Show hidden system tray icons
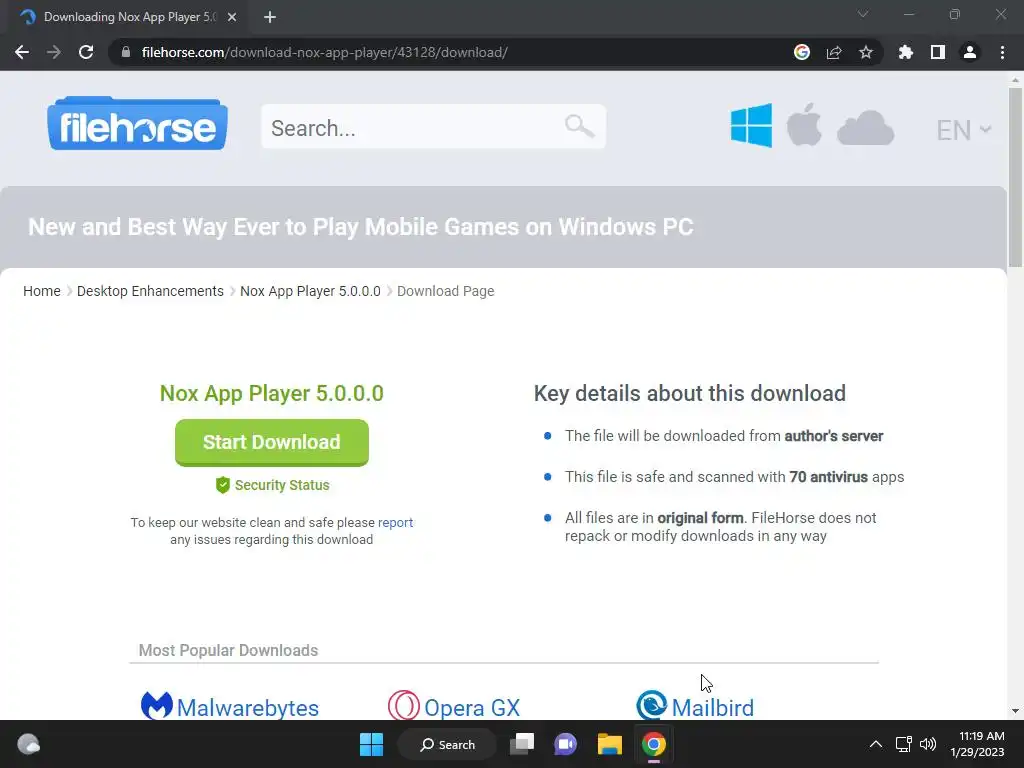This screenshot has width=1024, height=768. click(x=876, y=744)
